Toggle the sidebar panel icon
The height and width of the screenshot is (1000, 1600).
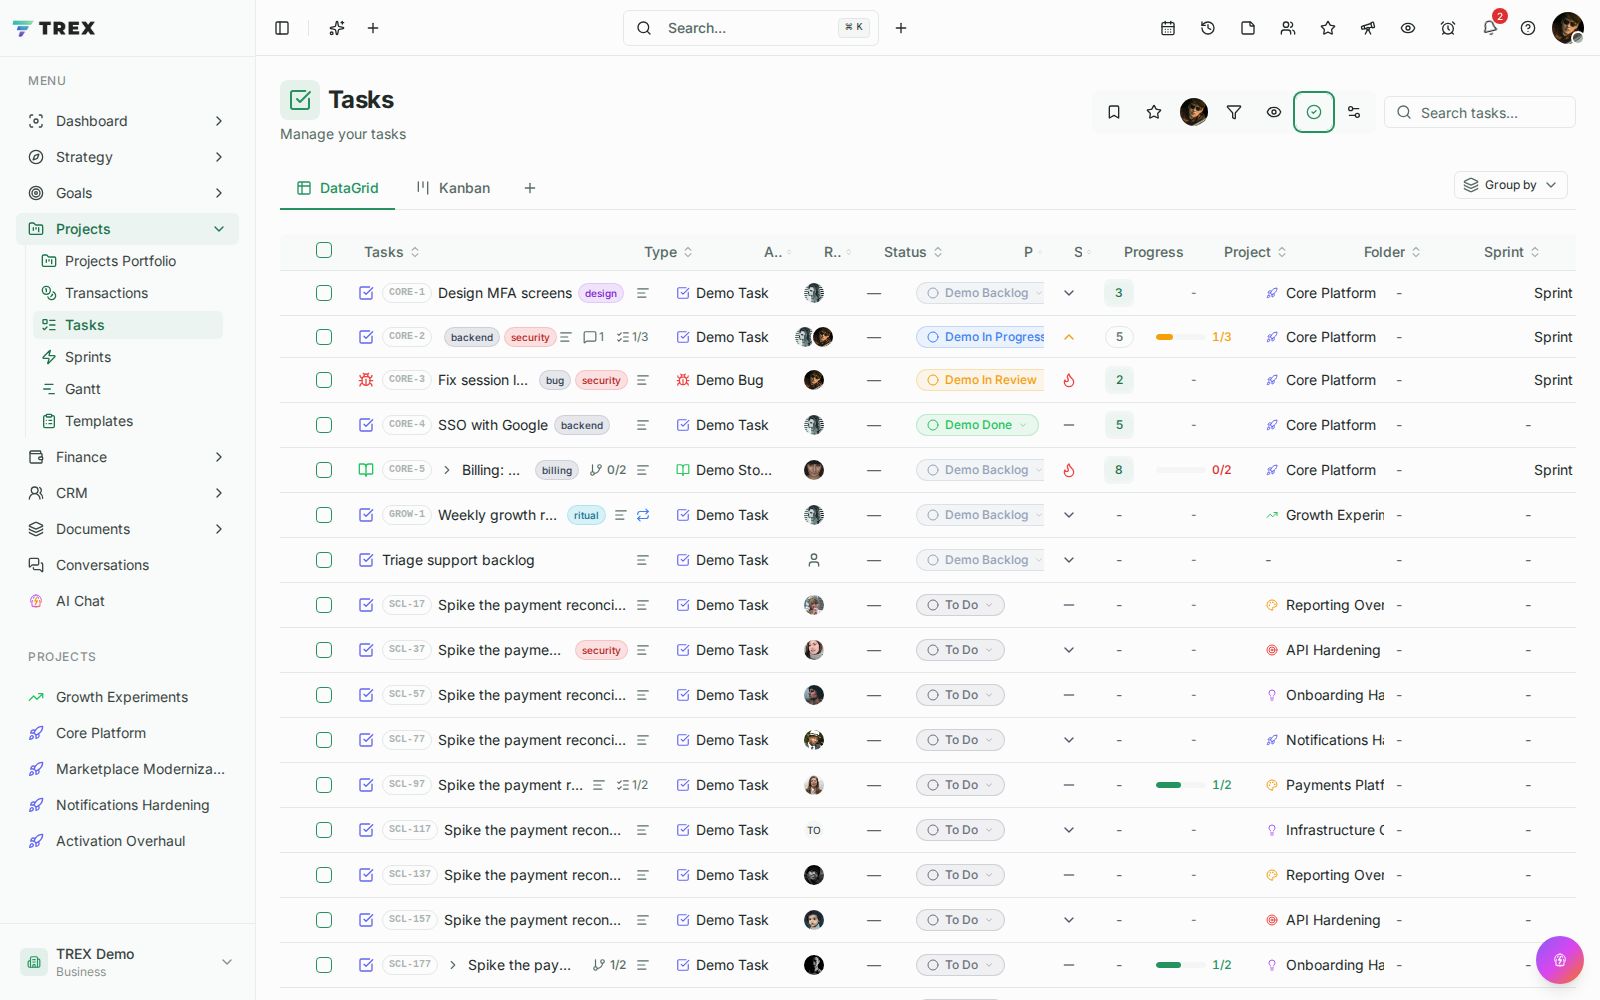tap(282, 28)
